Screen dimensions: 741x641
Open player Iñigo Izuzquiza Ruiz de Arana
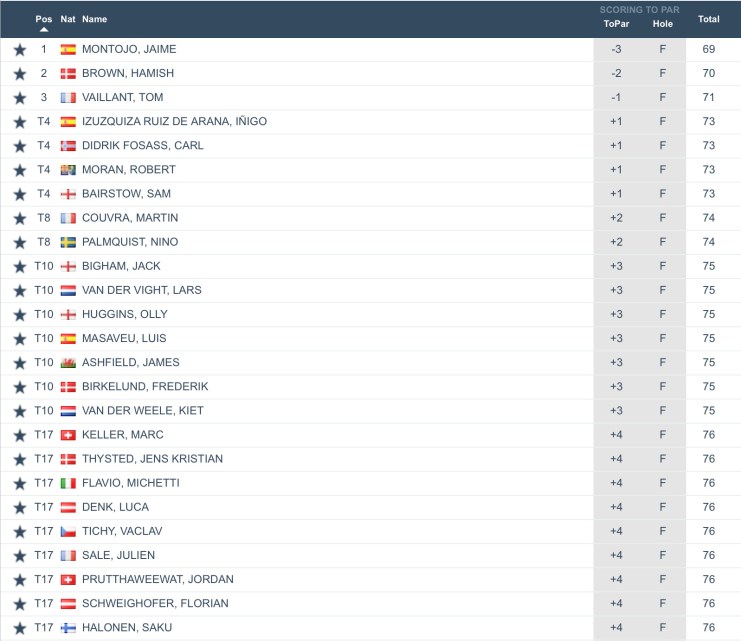pyautogui.click(x=174, y=121)
